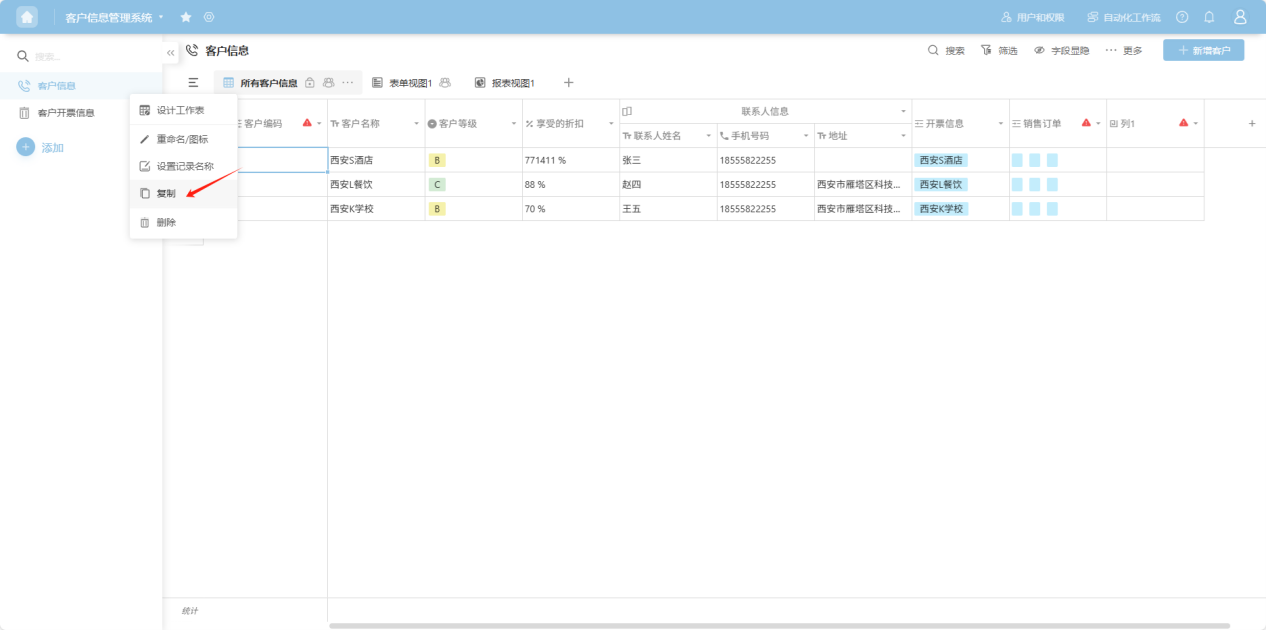Open the notifications bell
The width and height of the screenshot is (1266, 630).
(1209, 17)
